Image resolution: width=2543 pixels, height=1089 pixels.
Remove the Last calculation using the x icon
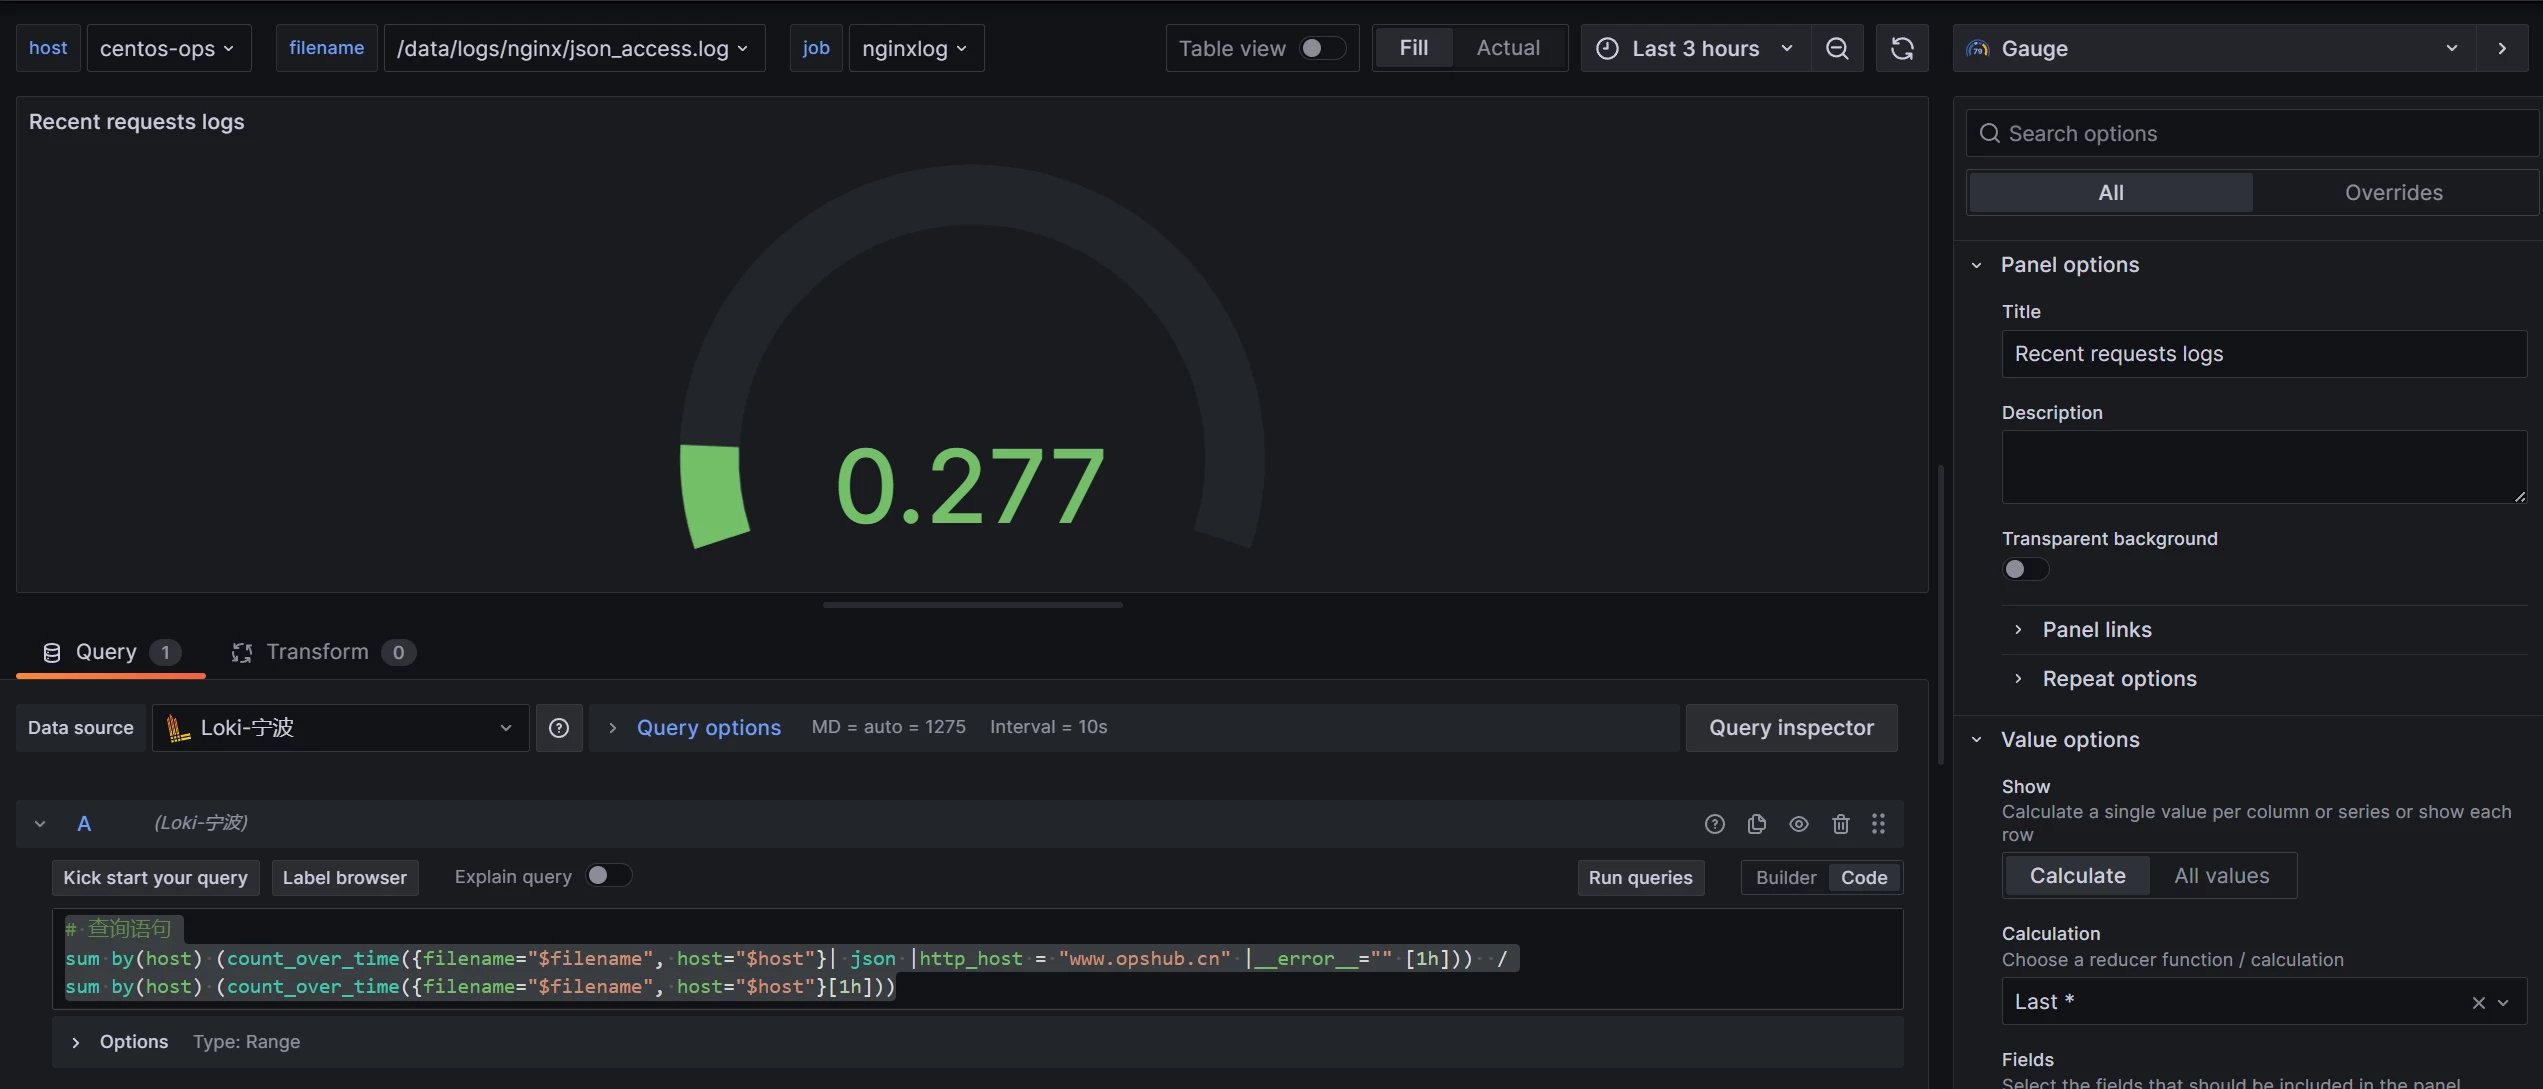[x=2477, y=1001]
